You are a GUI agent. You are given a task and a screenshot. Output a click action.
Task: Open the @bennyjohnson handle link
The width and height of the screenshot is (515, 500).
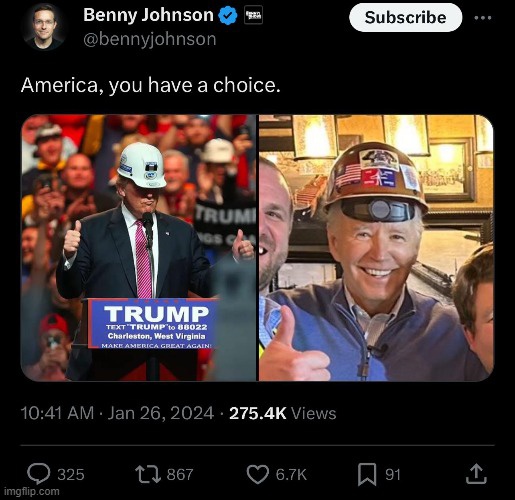(150, 40)
